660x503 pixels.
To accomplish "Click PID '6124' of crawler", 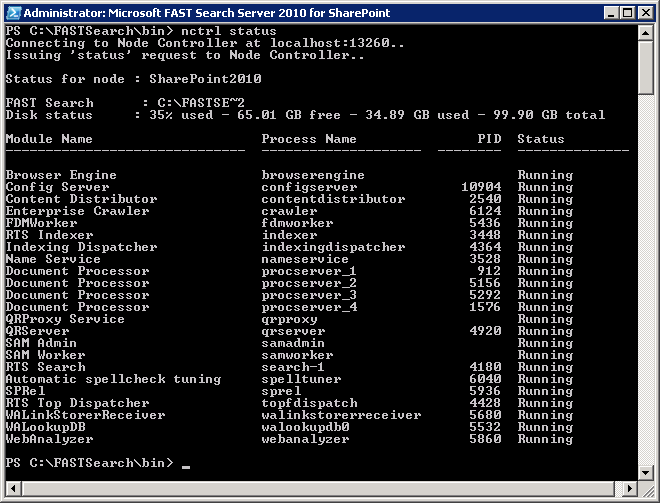I will pos(485,211).
